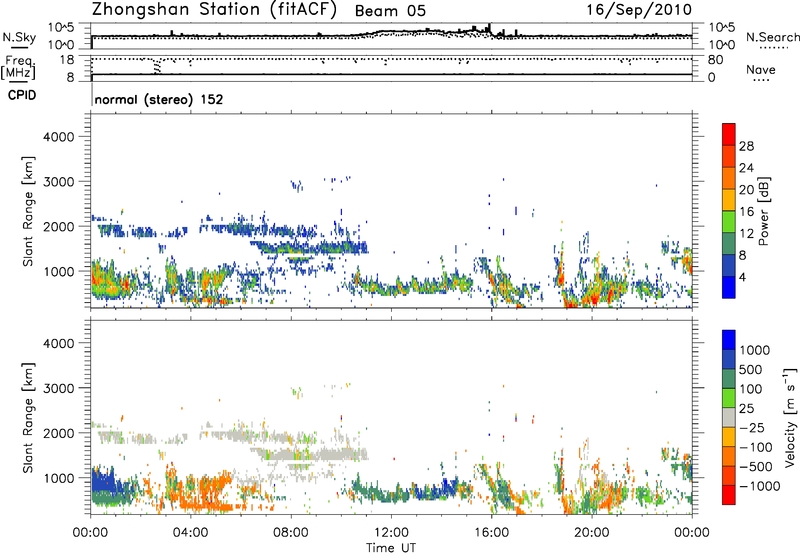Viewport: 800px width, 554px height.
Task: Click the 'N.Search' legend label
Action: tap(772, 37)
